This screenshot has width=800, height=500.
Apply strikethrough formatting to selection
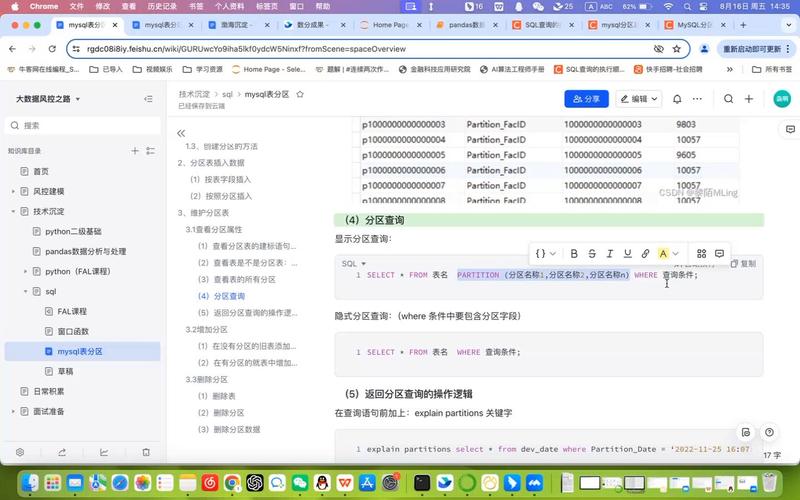[x=592, y=254]
